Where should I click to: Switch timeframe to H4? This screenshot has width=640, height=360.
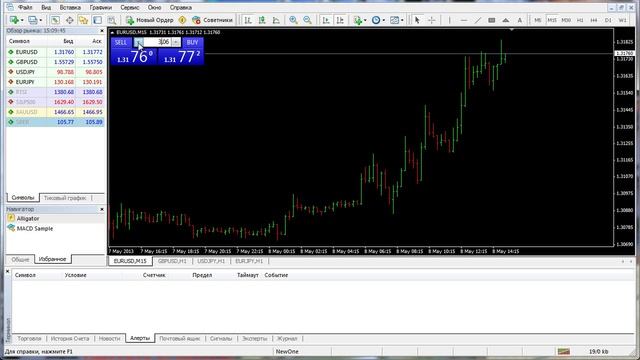point(594,20)
